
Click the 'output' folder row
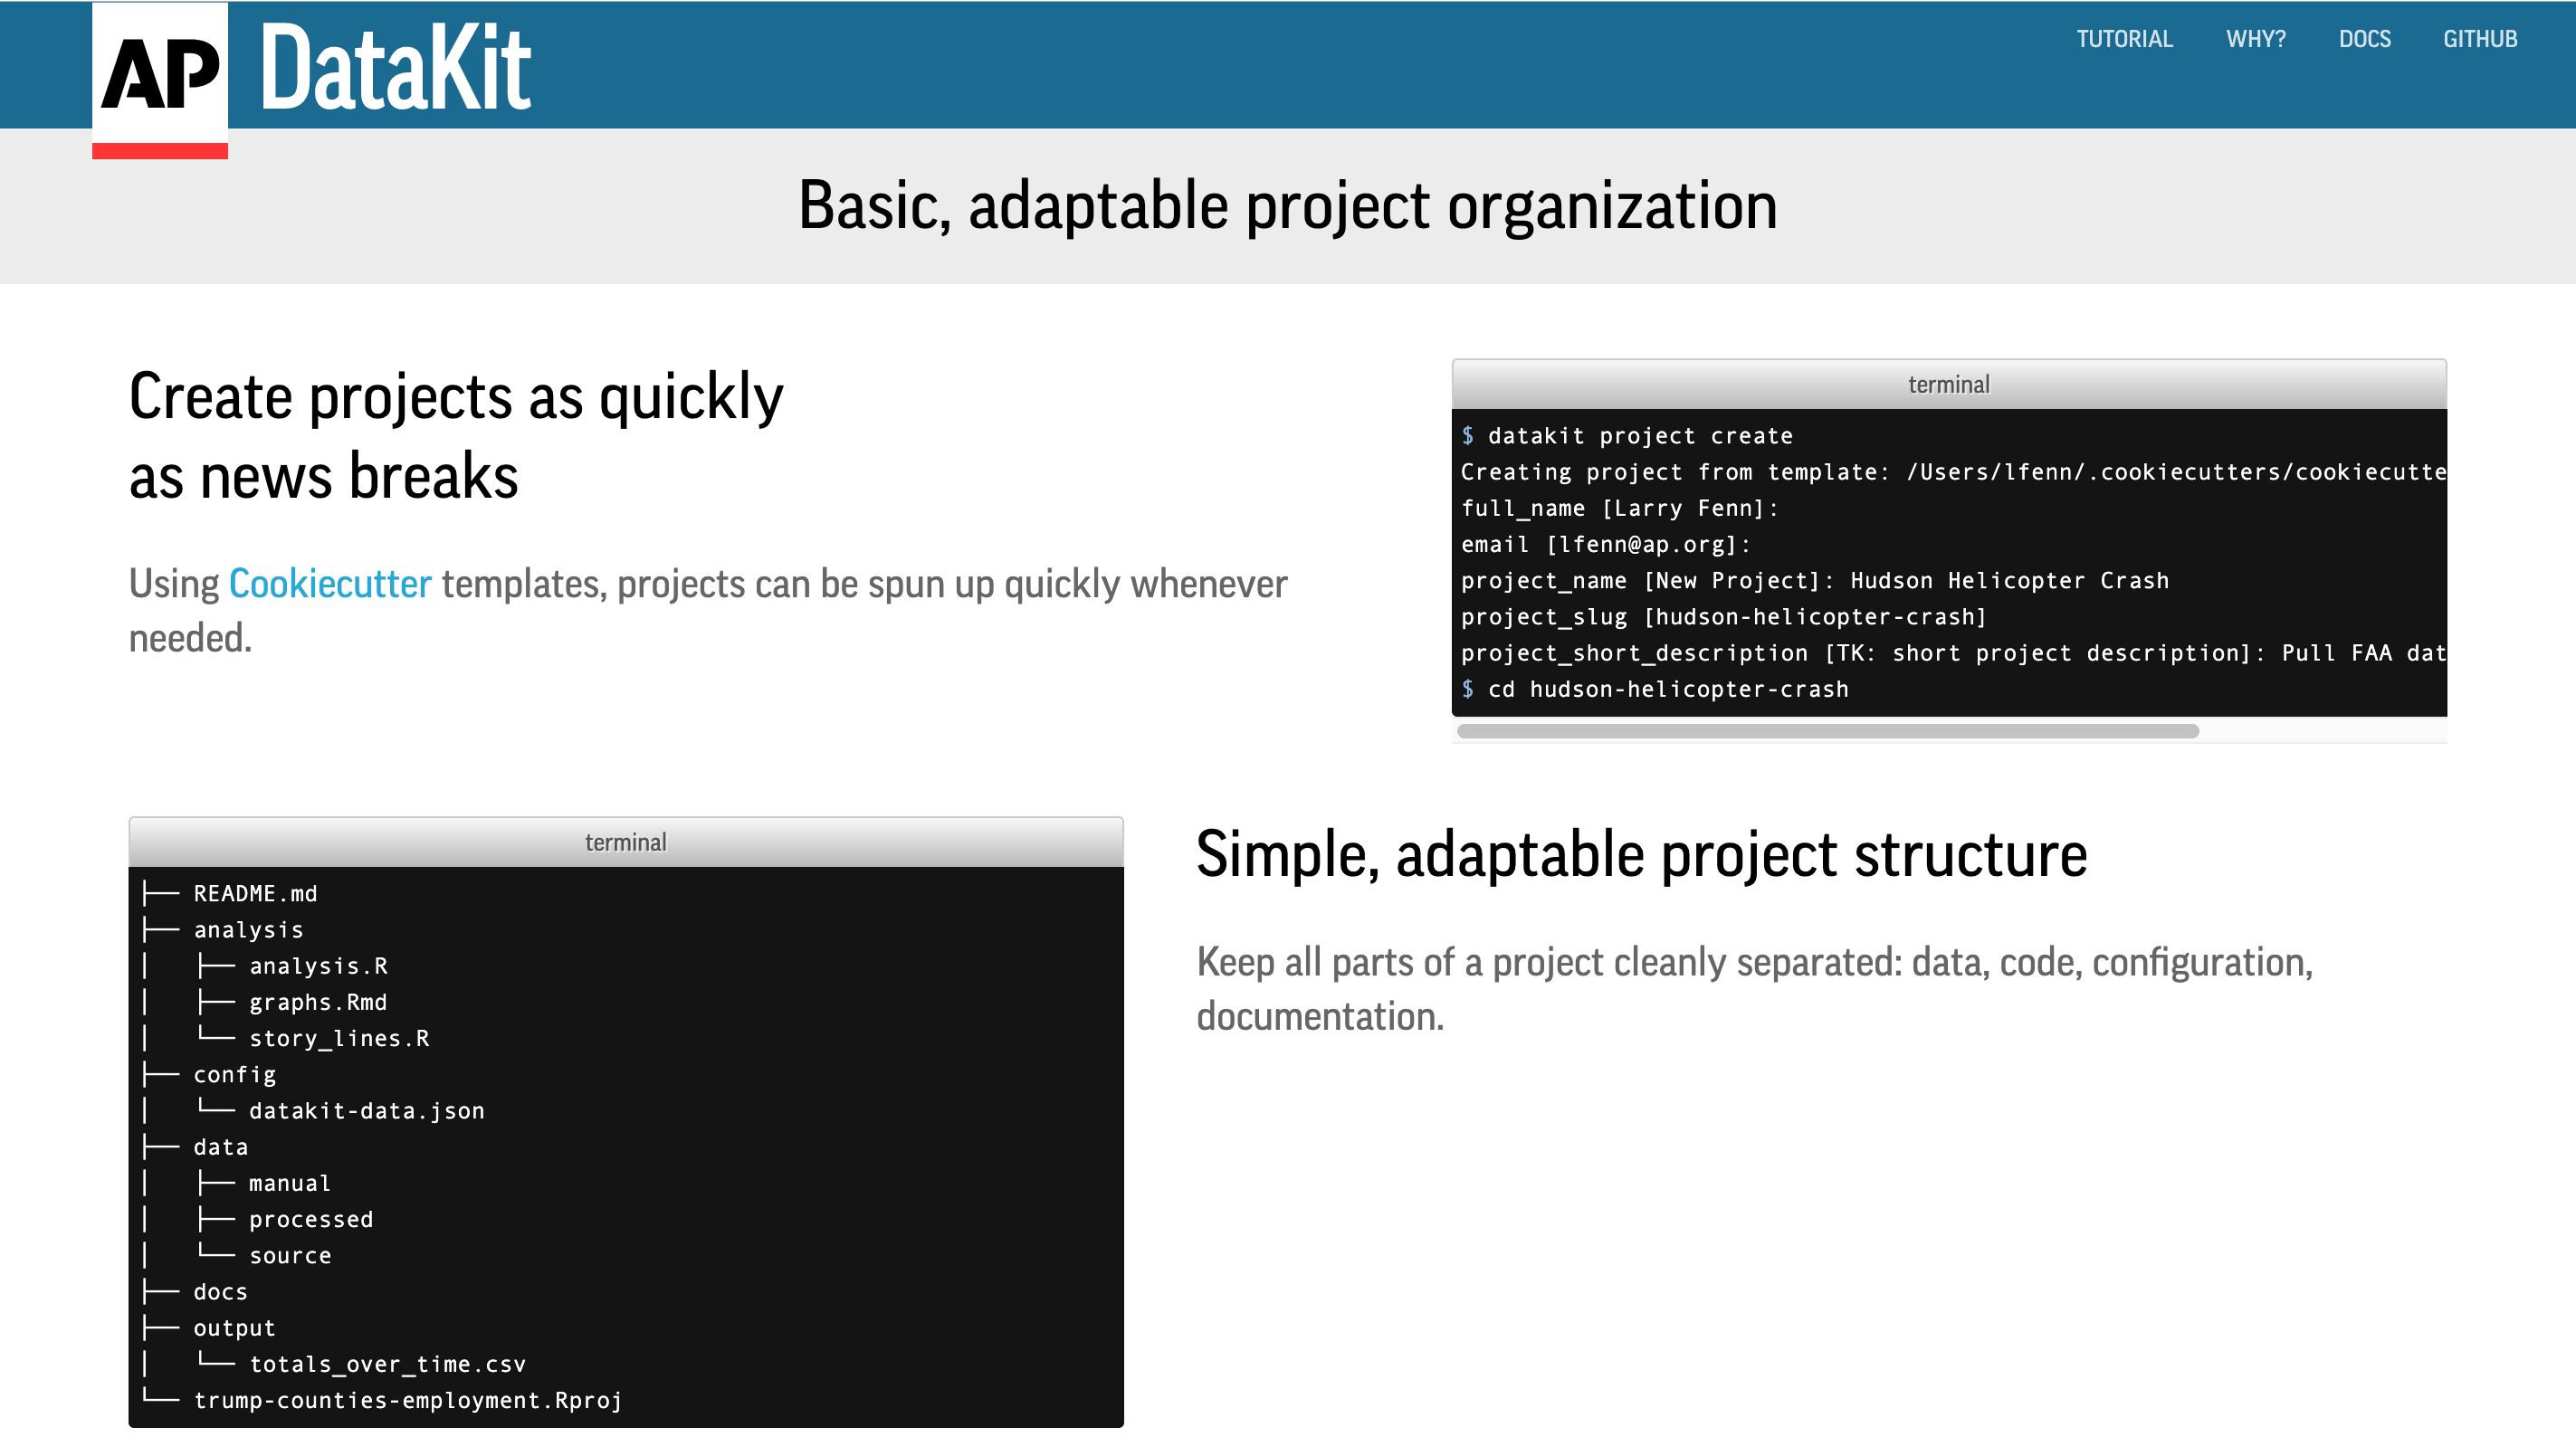coord(234,1327)
